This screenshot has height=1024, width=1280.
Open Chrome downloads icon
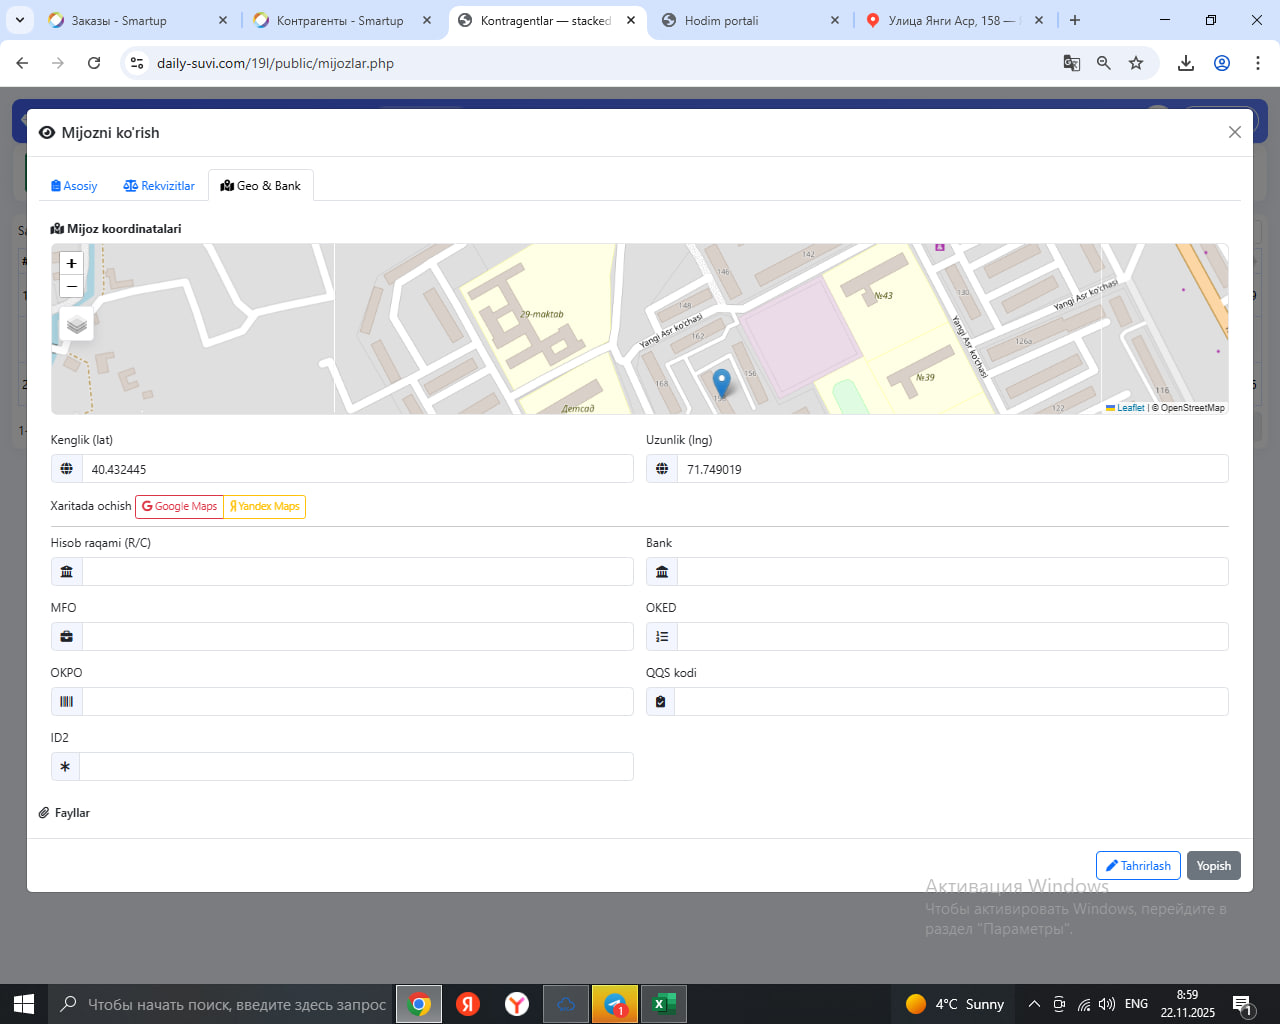[x=1186, y=63]
